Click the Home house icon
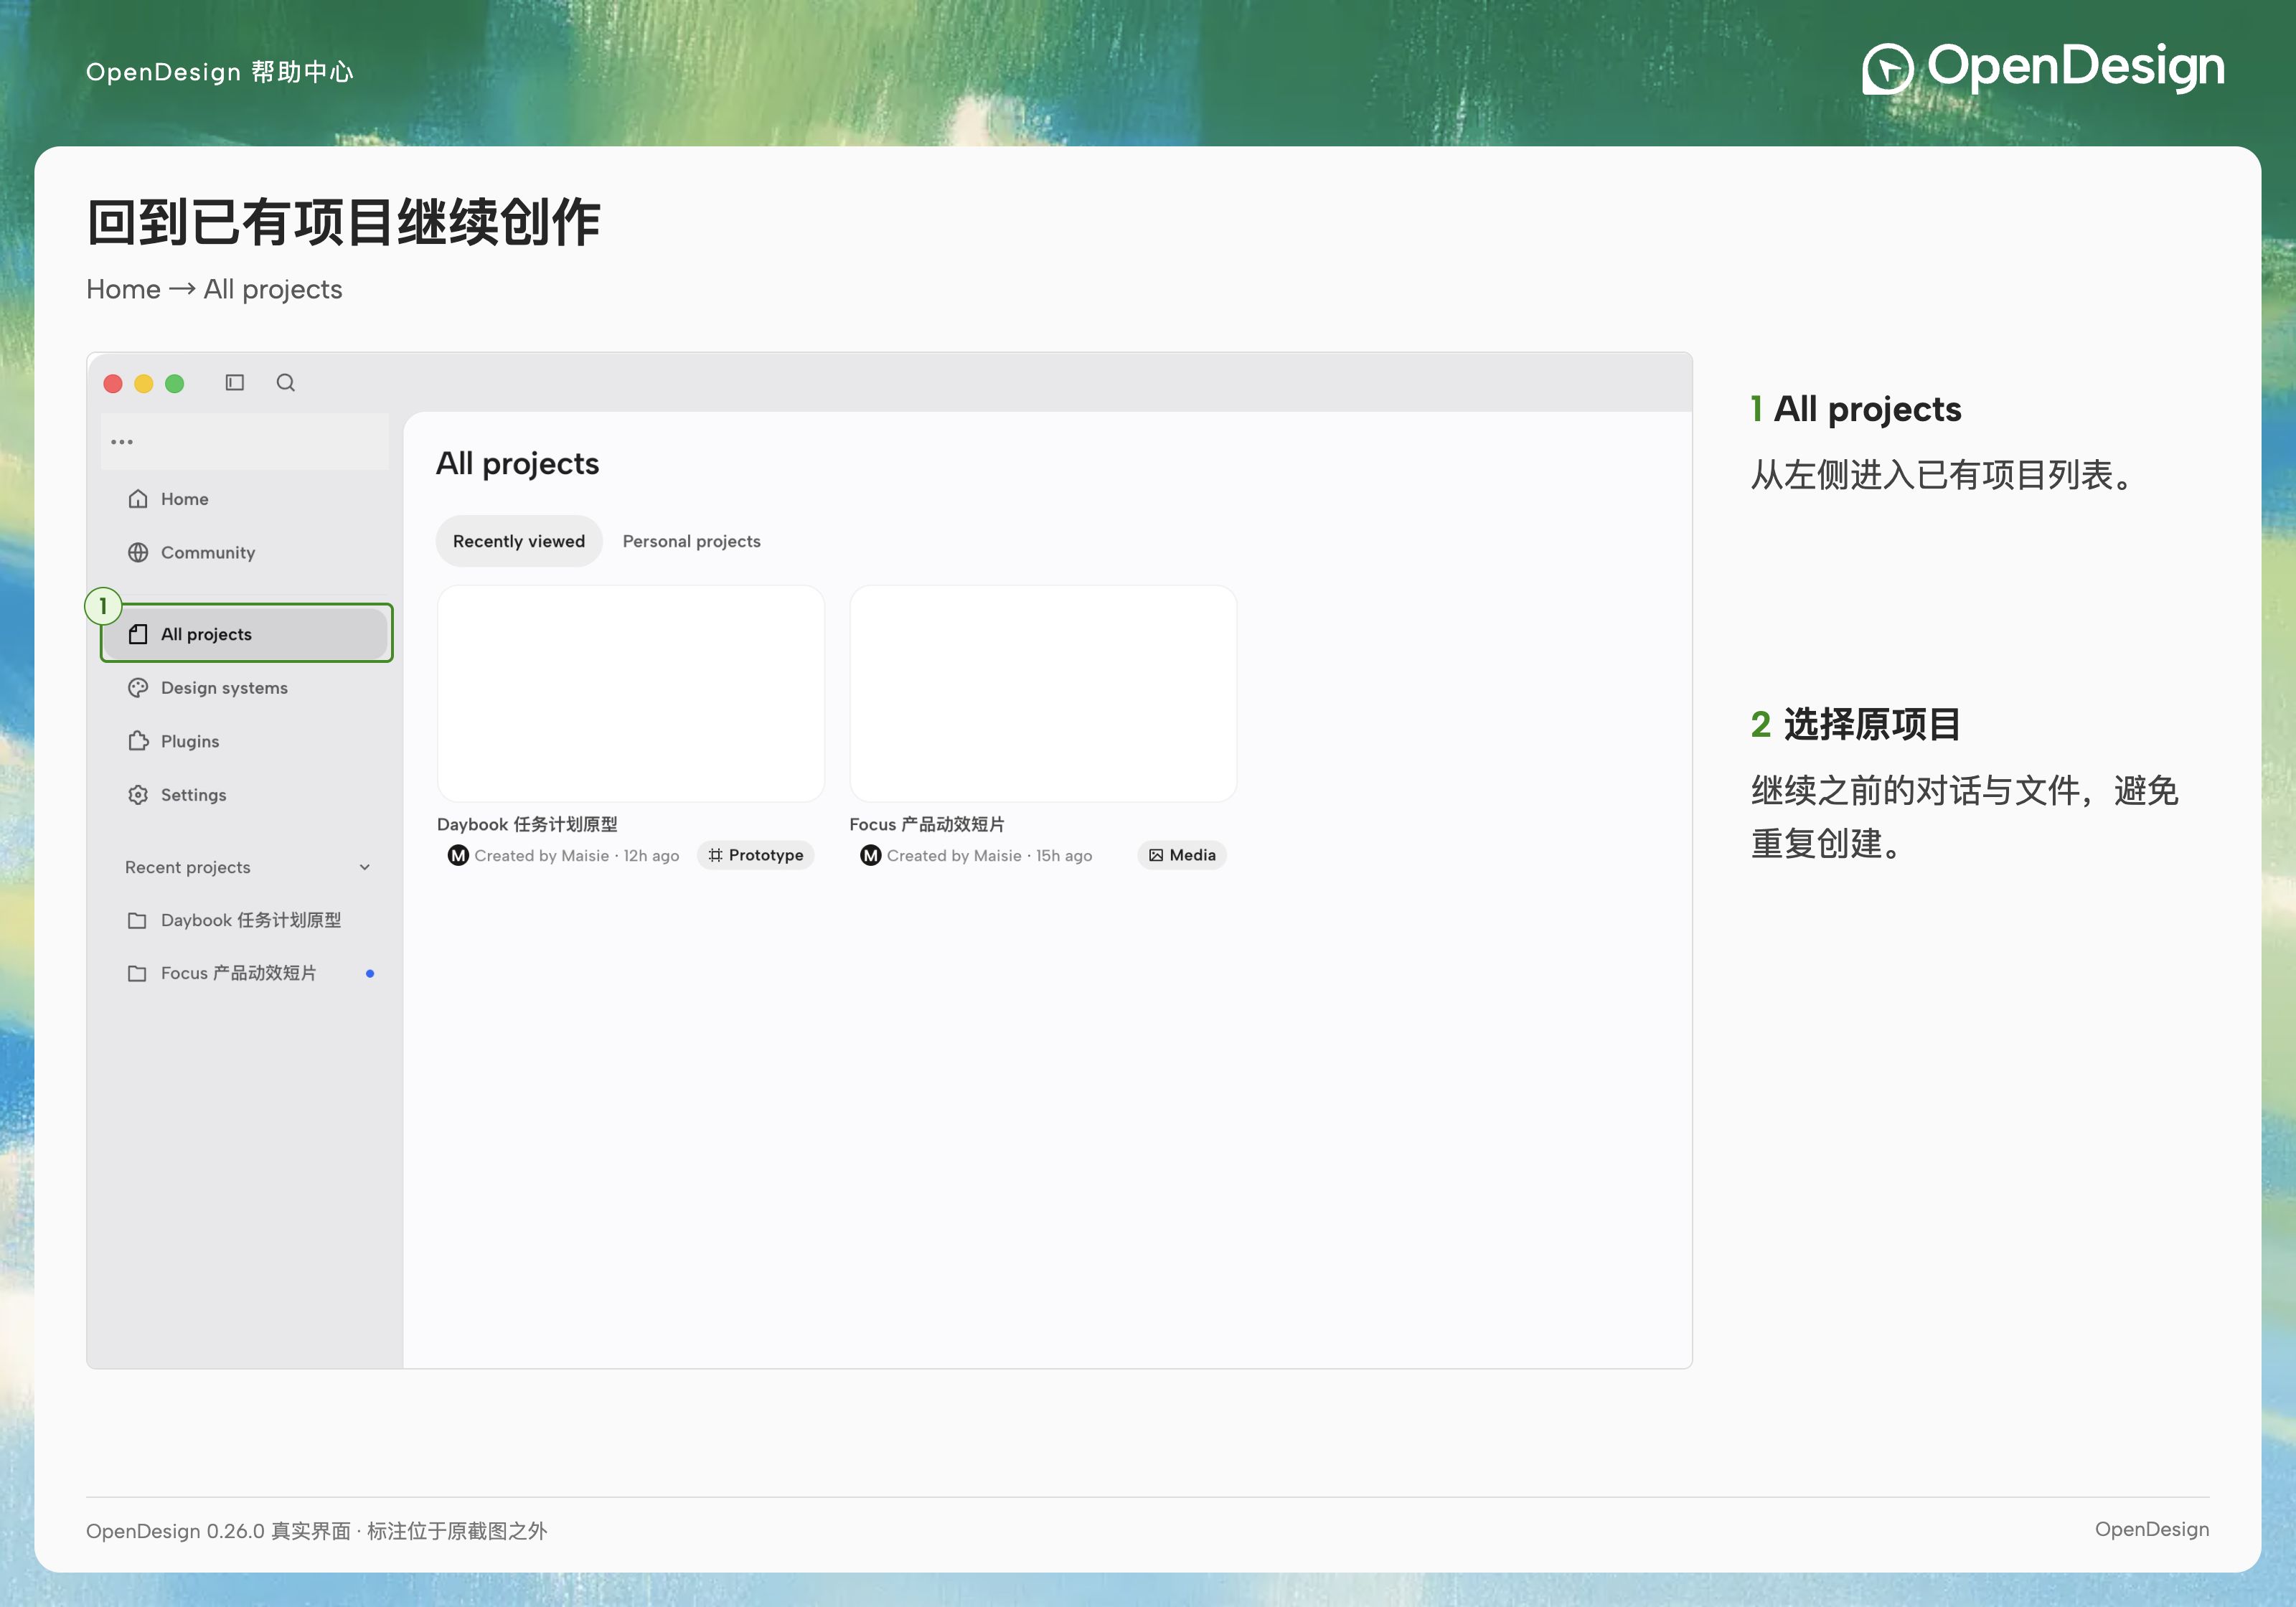The height and width of the screenshot is (1607, 2296). coord(138,499)
